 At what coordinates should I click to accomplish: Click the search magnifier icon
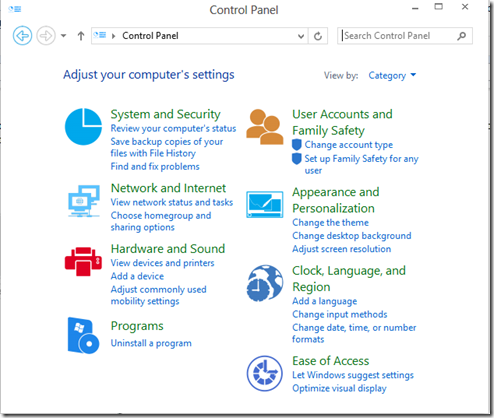462,36
